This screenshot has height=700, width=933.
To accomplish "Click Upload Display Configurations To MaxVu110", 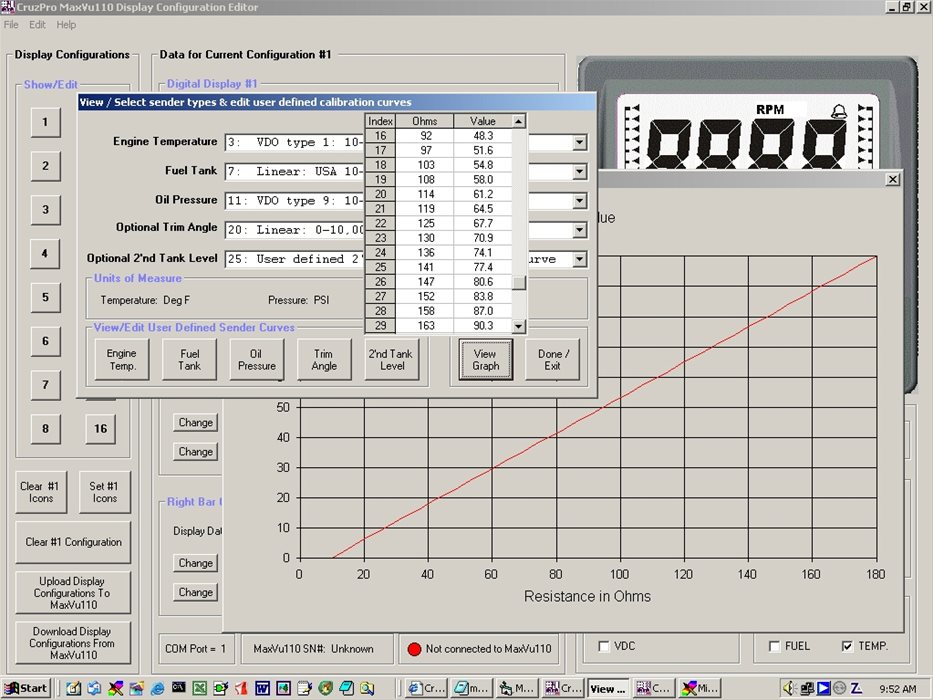I will pyautogui.click(x=73, y=593).
